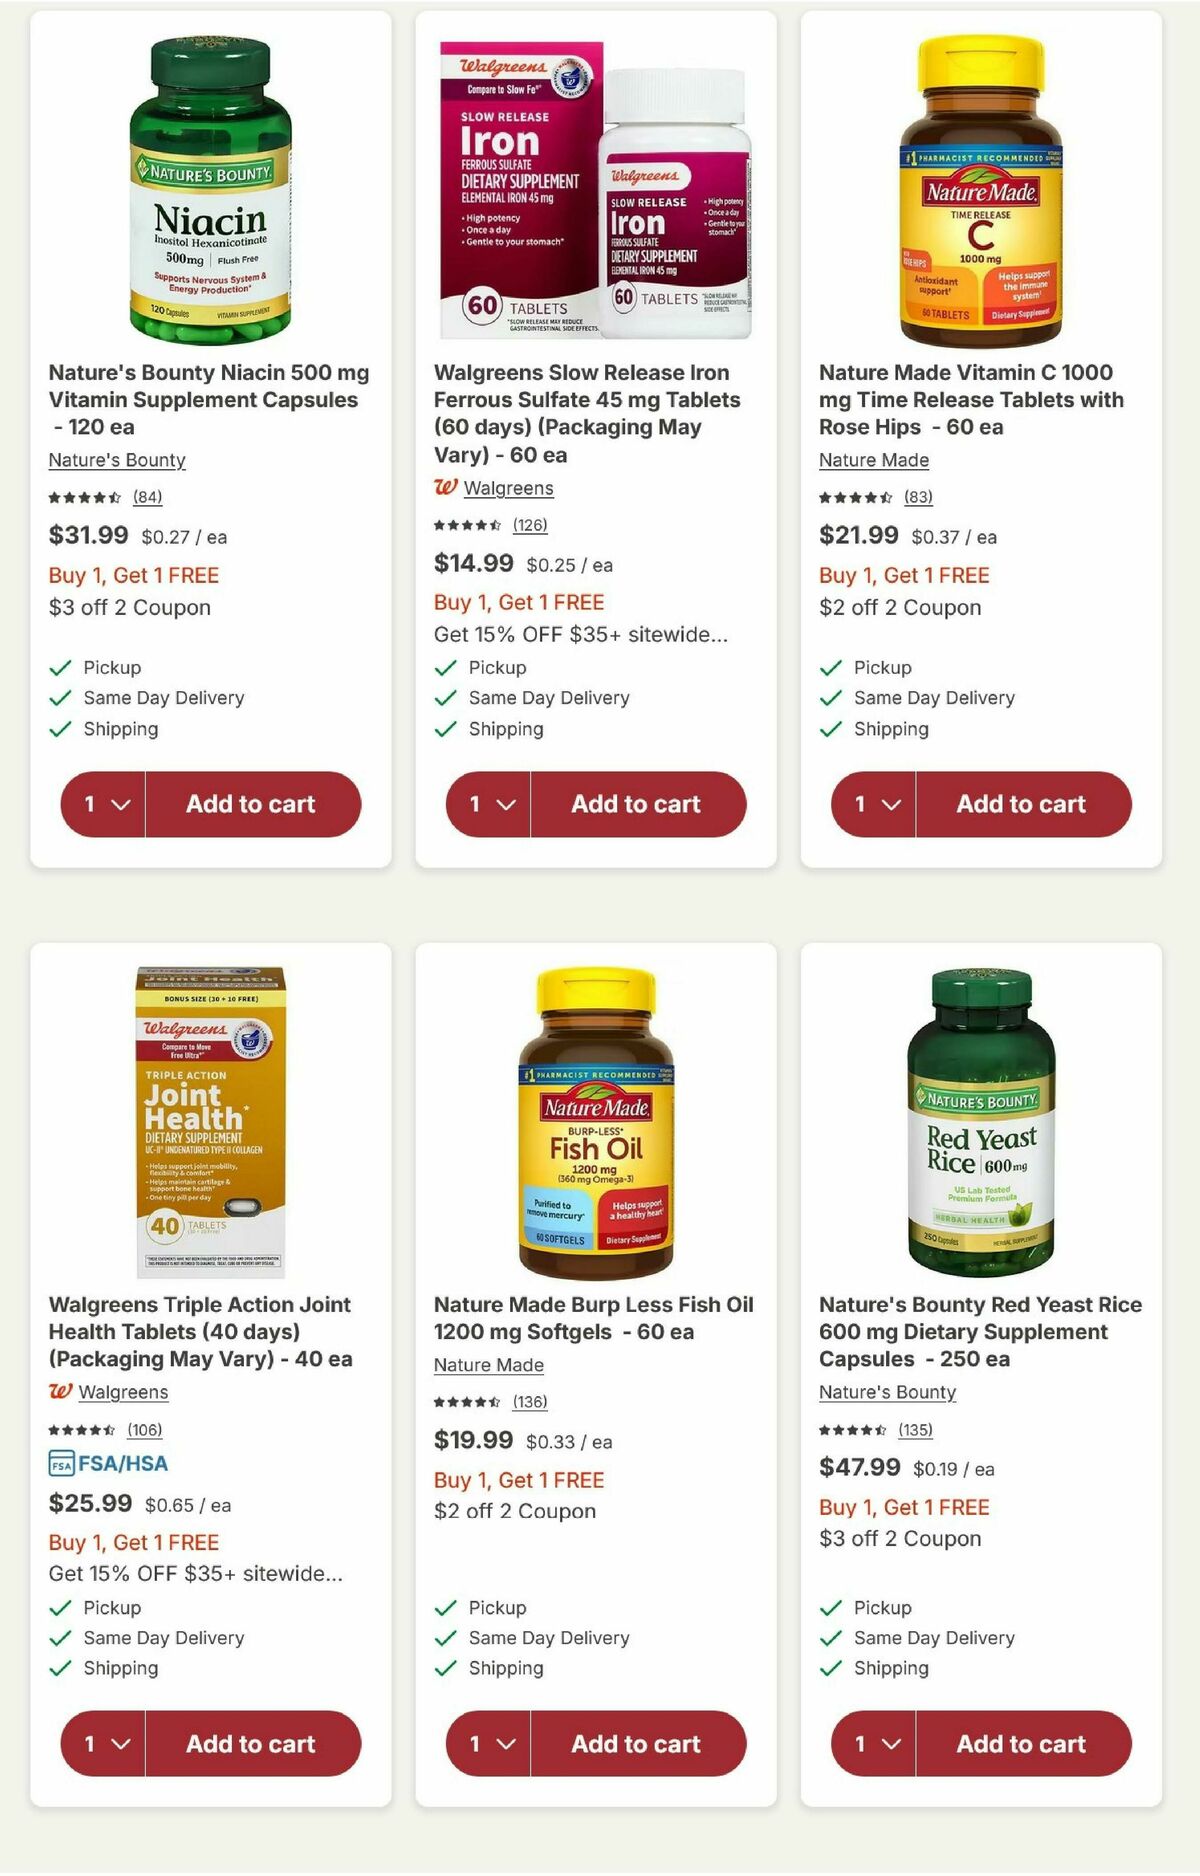Select Same Day Delivery on Slow Release Iron card
This screenshot has height=1876, width=1200.
click(x=549, y=698)
